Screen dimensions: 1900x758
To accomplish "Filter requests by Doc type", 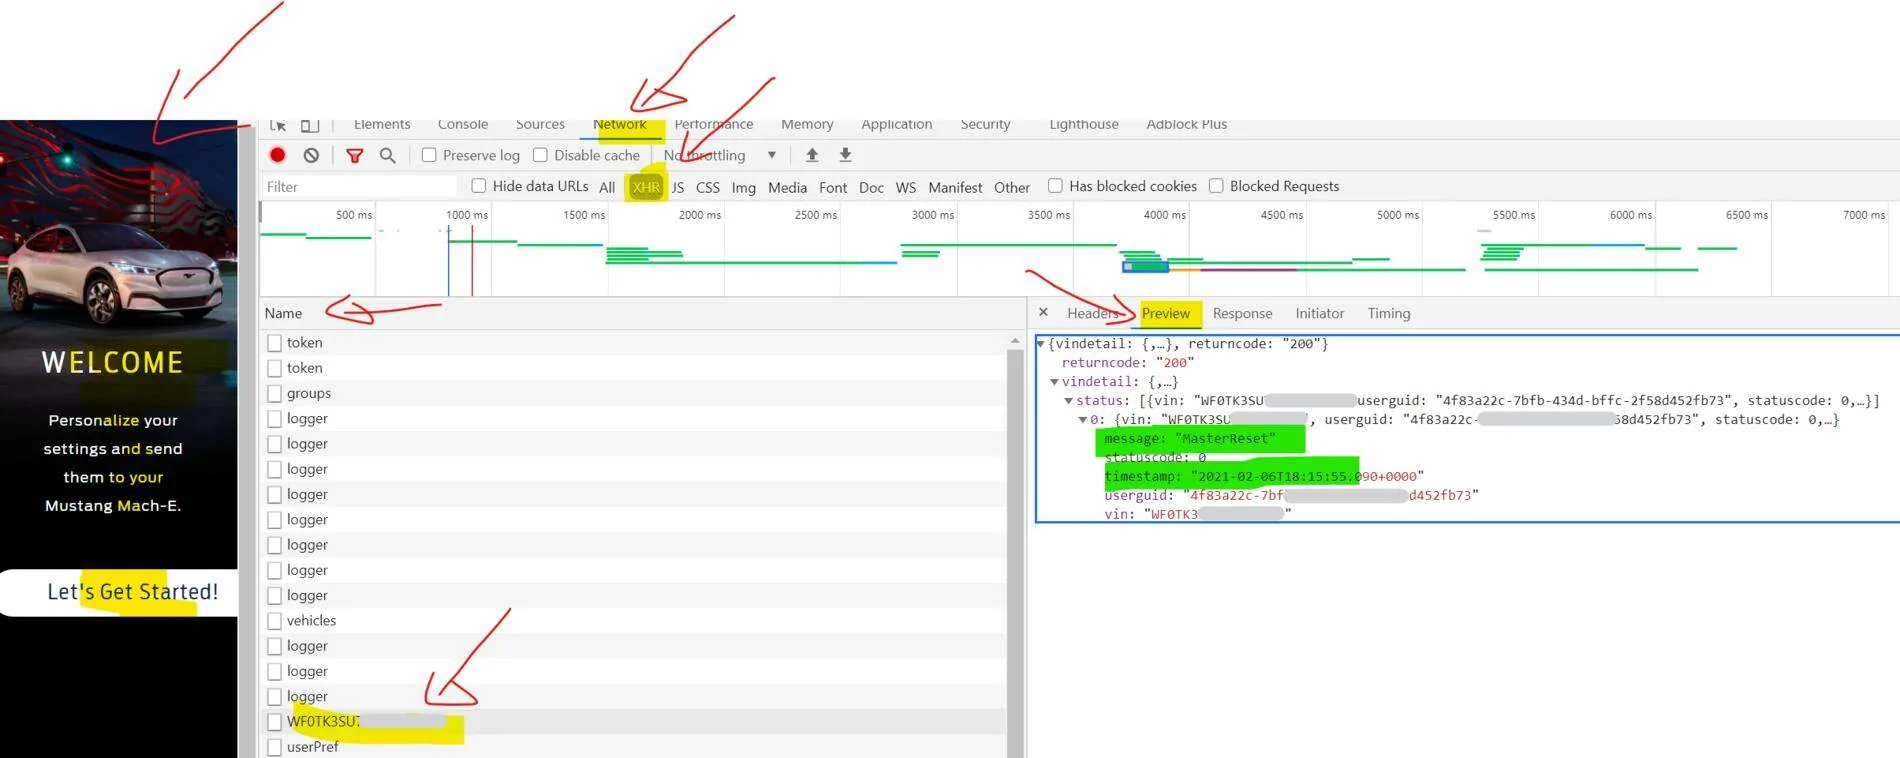I will point(871,187).
